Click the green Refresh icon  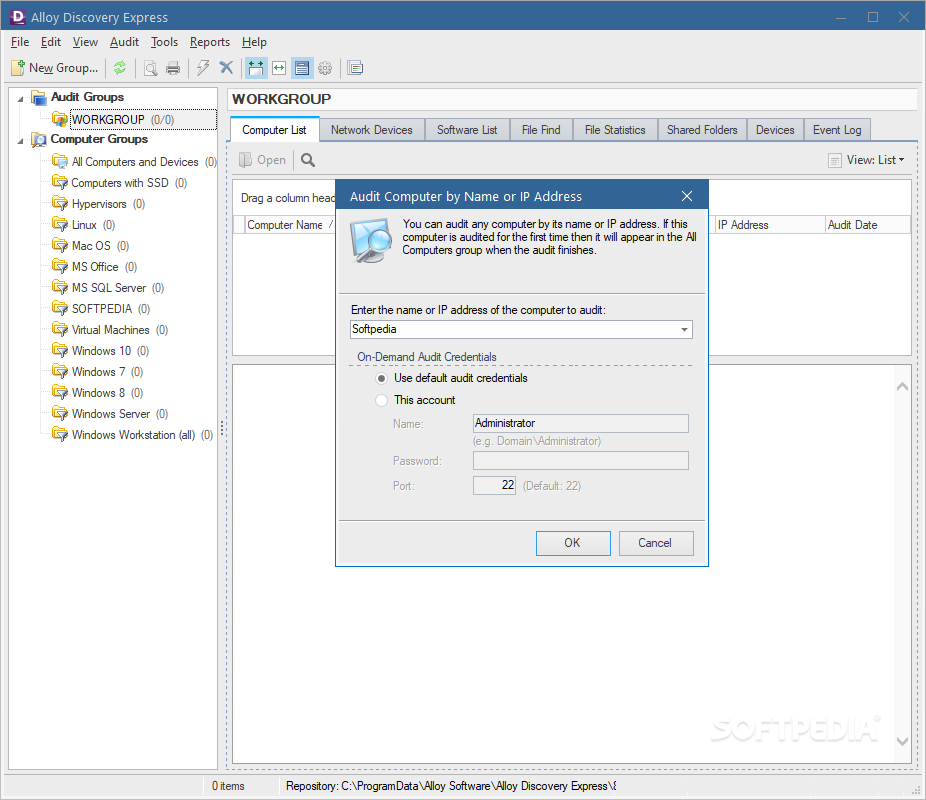click(120, 68)
